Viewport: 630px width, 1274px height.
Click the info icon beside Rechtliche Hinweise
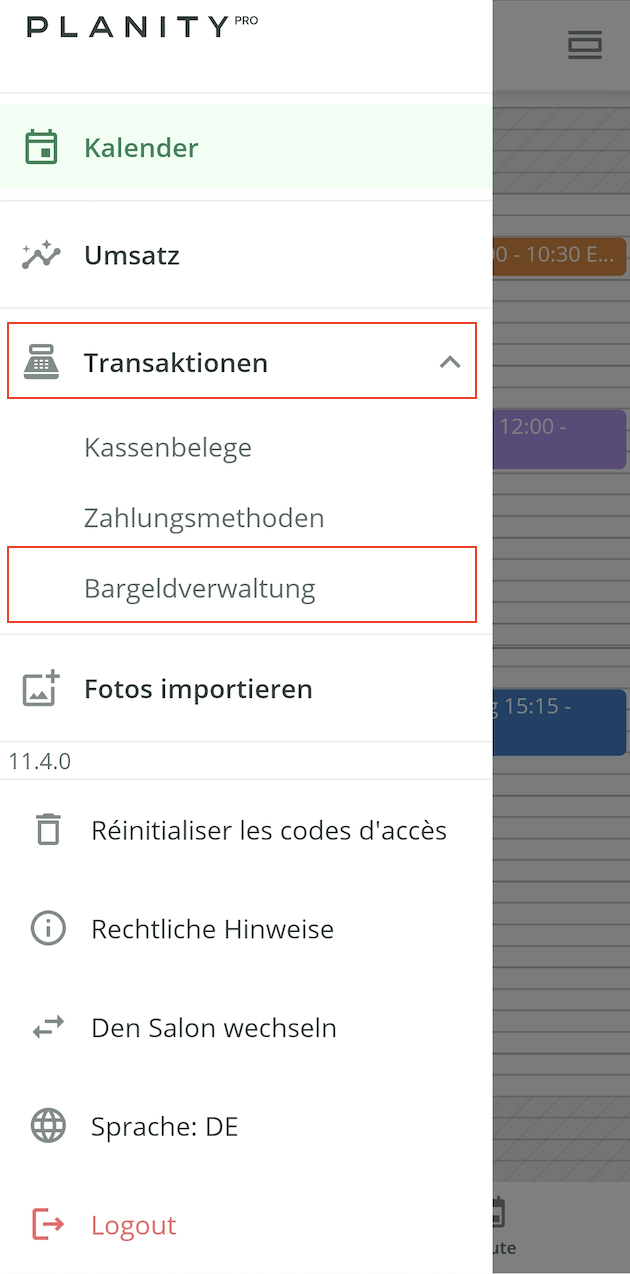pyautogui.click(x=48, y=929)
